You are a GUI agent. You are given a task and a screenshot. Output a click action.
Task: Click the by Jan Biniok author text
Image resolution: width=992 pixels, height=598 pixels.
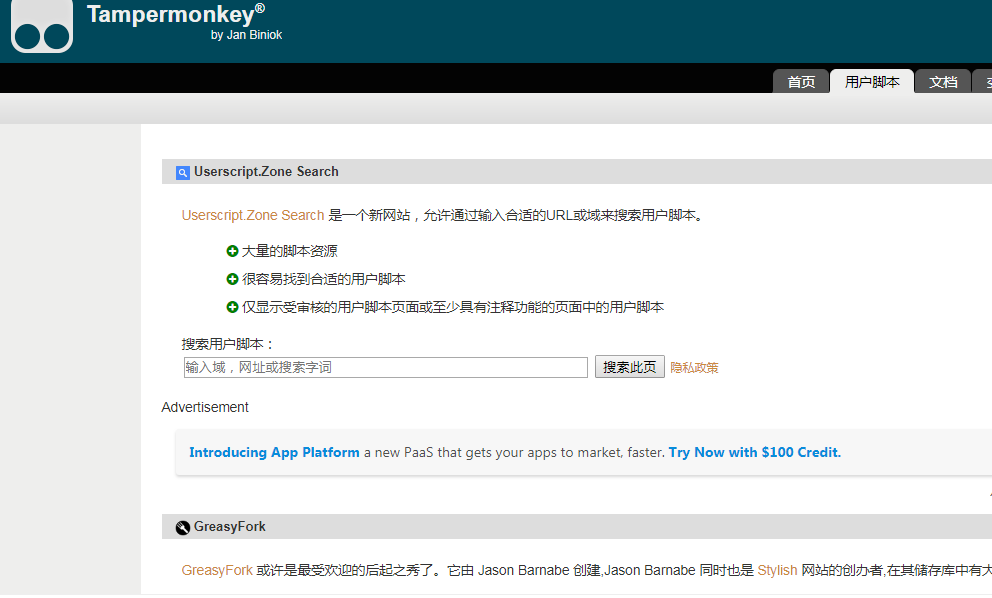(247, 33)
